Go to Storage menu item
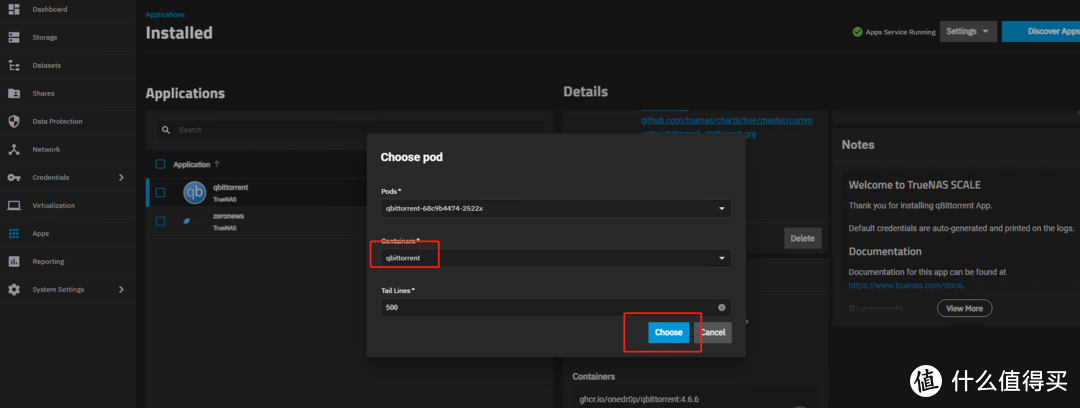The height and width of the screenshot is (408, 1080). tap(45, 37)
